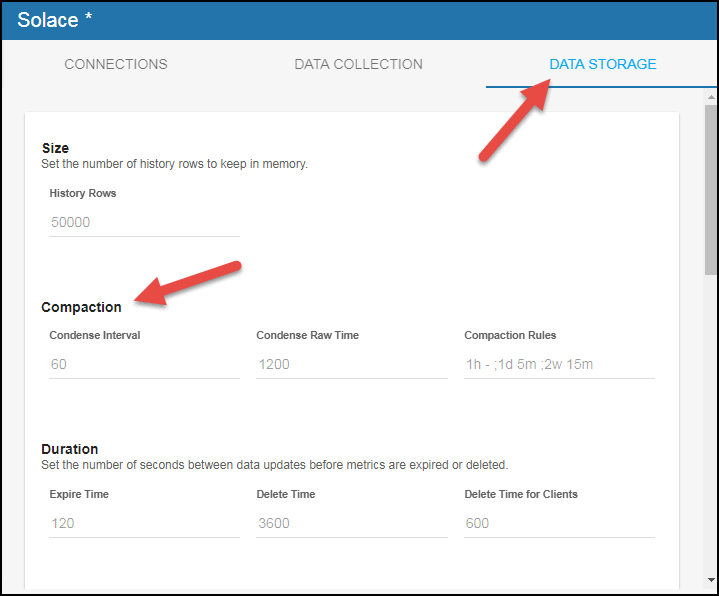Click the History Rows field showing 50000

tap(144, 222)
